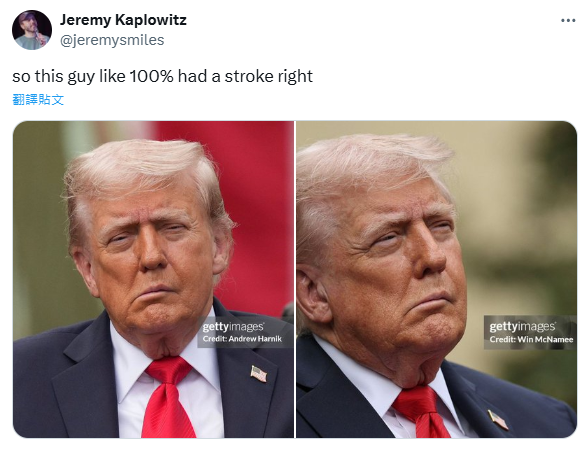Screen dimensions: 588x457
Task: Open the left photo with red background
Action: (153, 279)
